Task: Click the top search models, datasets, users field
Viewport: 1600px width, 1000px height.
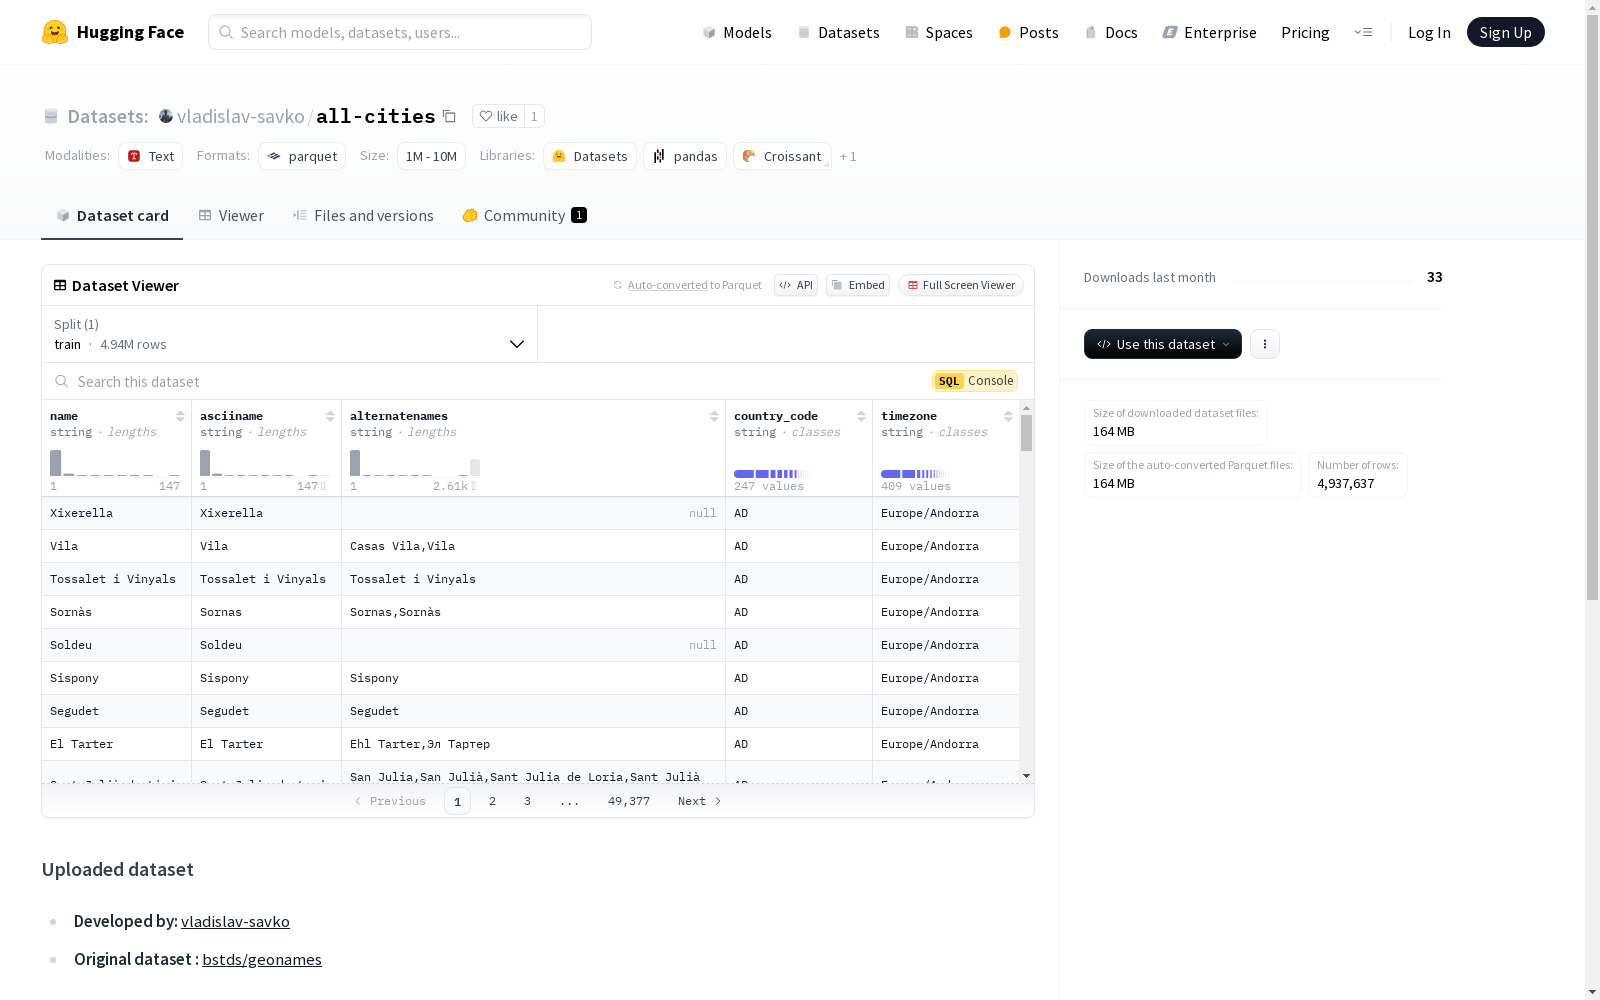Action: click(400, 32)
